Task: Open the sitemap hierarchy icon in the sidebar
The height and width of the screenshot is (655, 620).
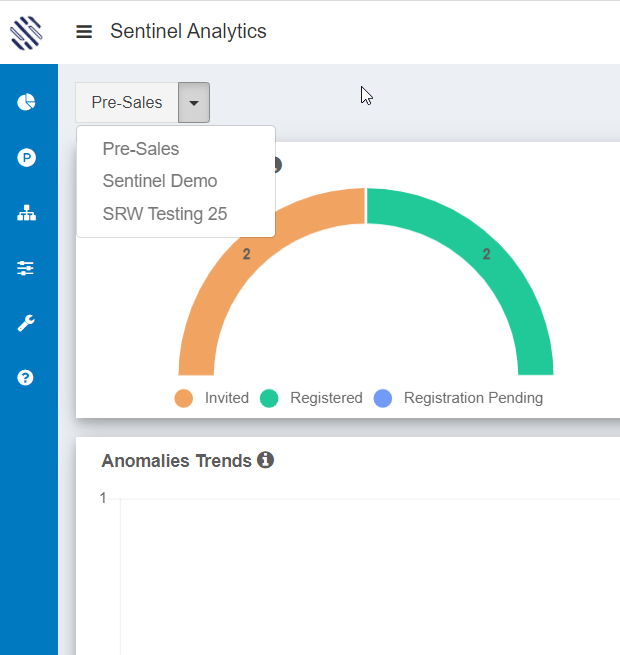Action: coord(26,213)
